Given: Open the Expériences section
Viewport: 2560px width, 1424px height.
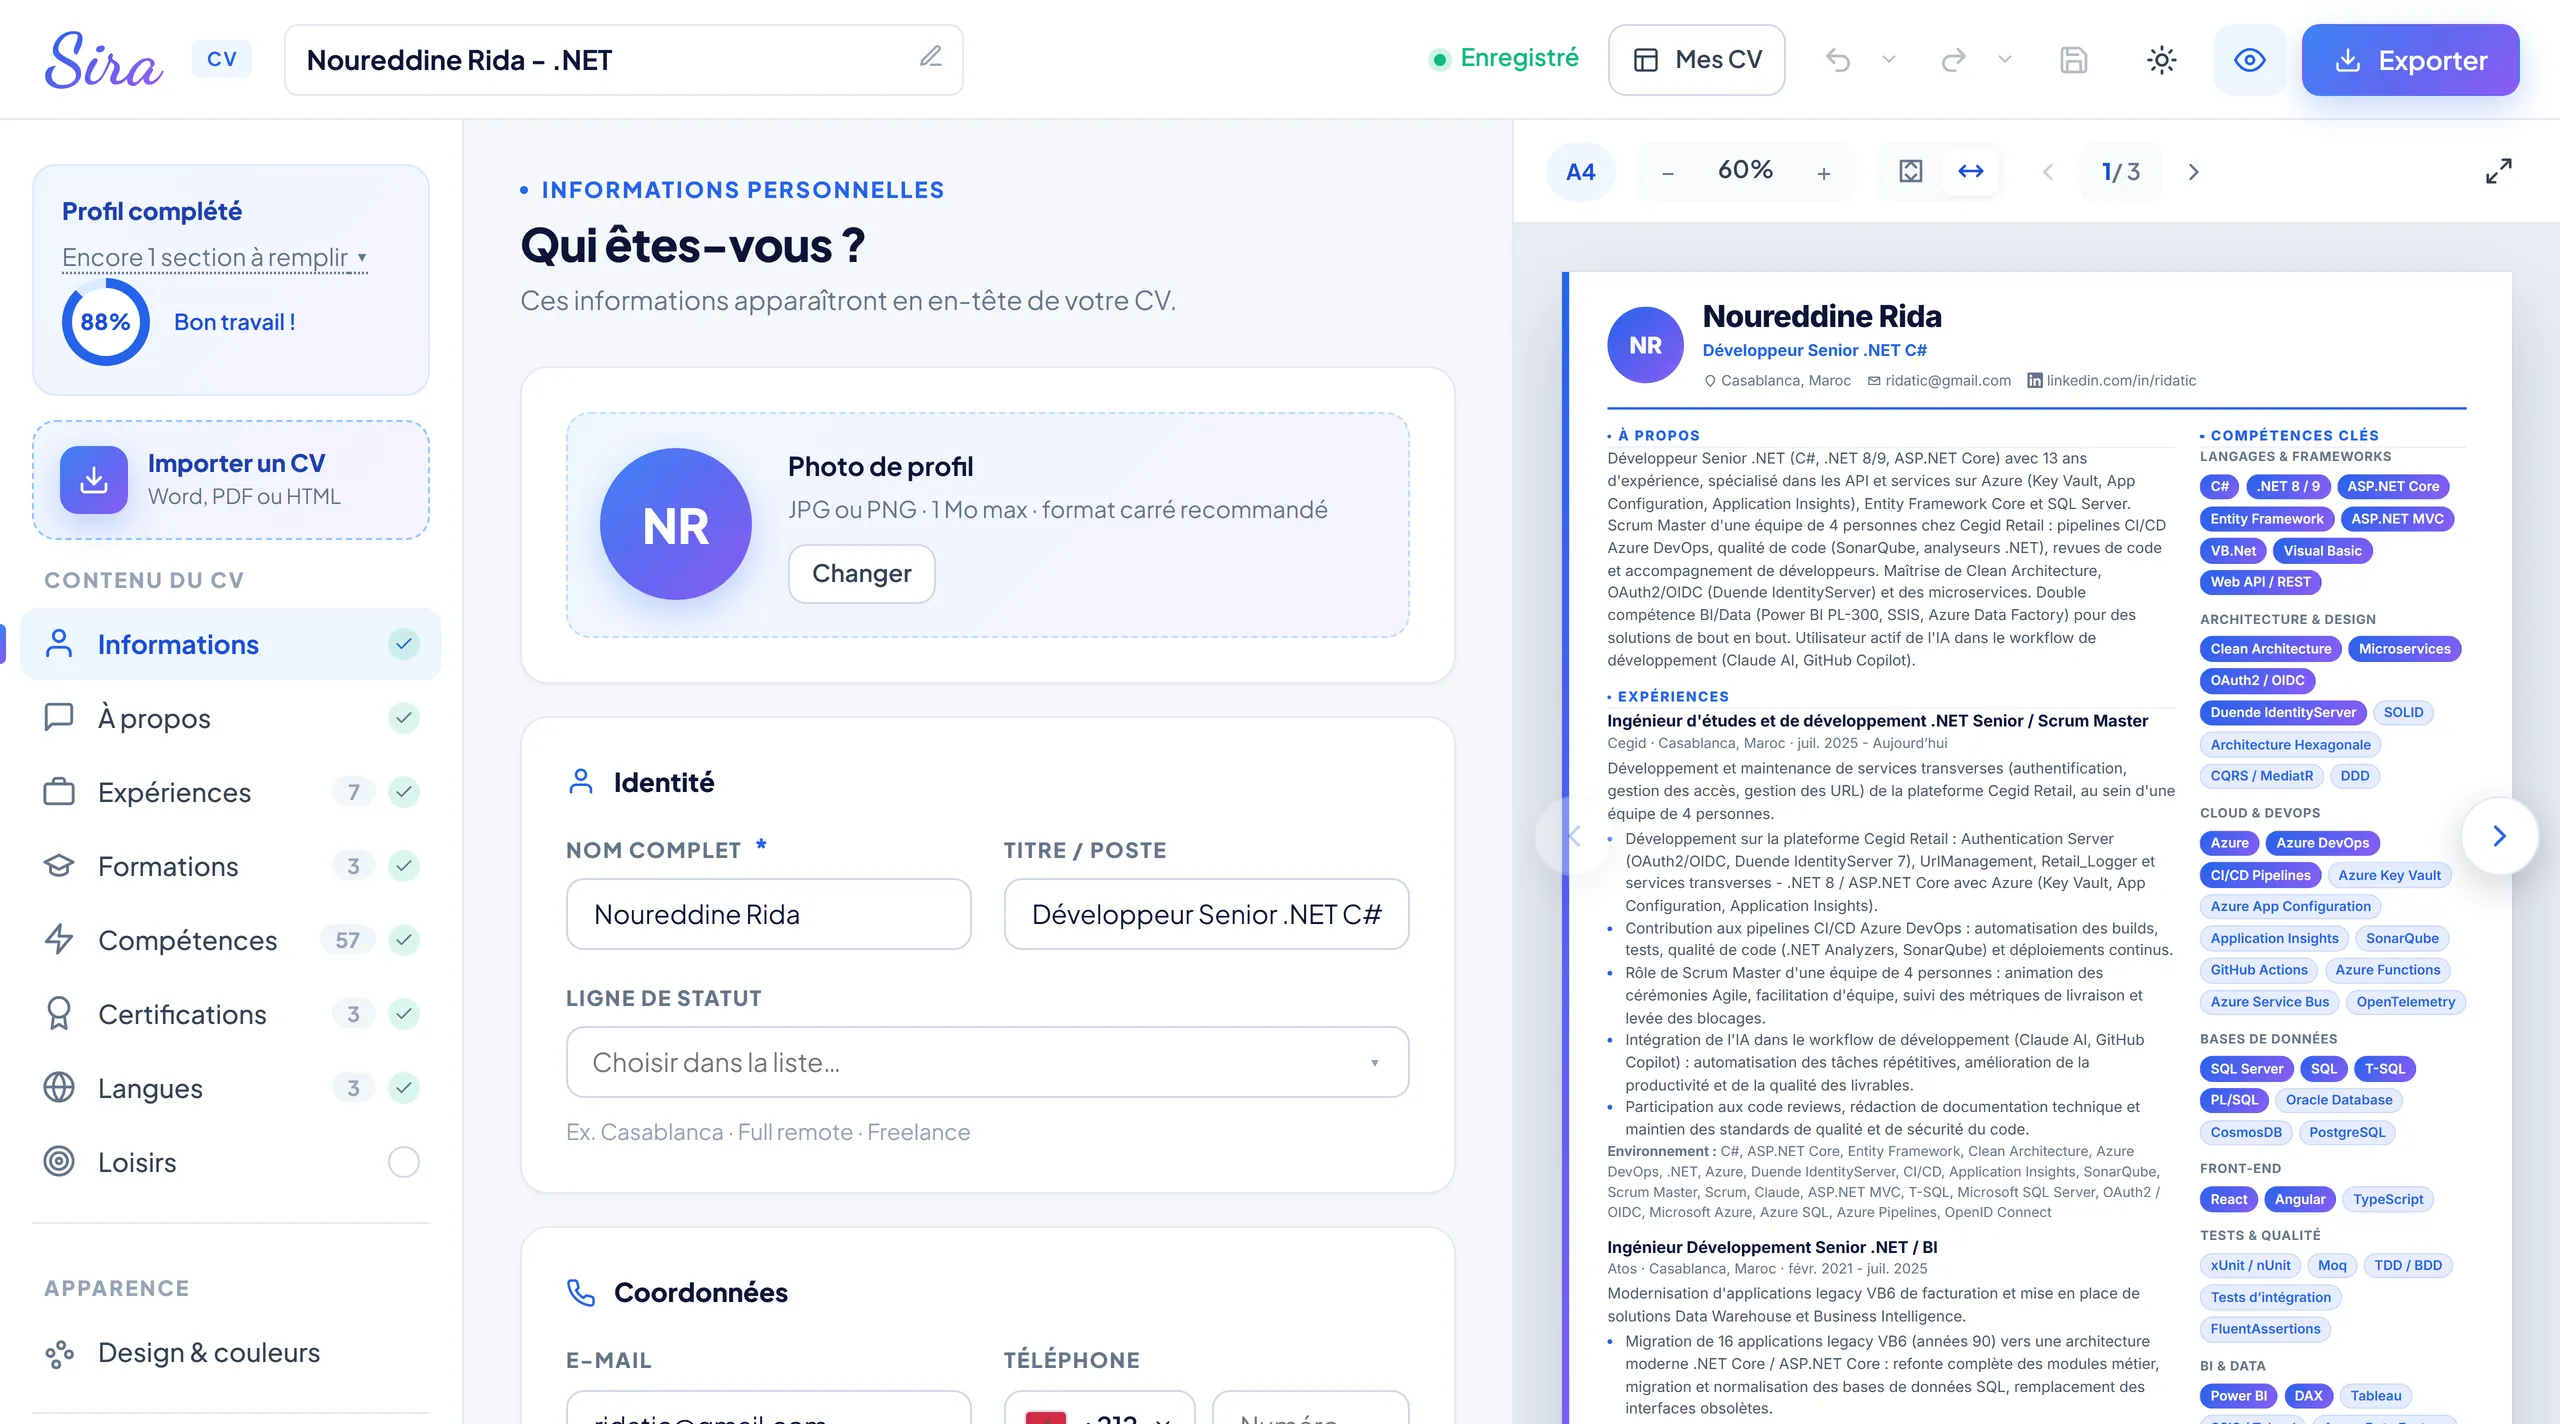Looking at the screenshot, I should coord(231,792).
